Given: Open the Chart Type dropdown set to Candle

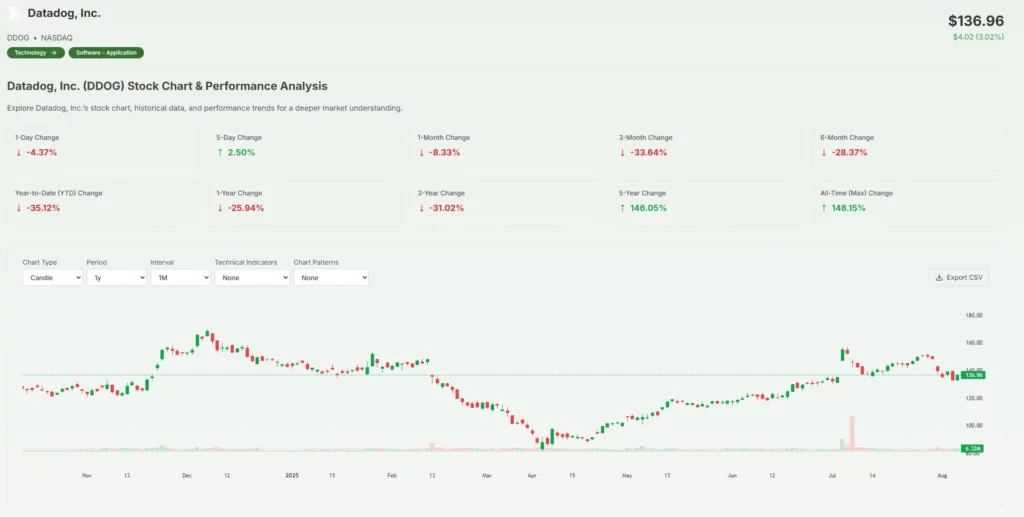Looking at the screenshot, I should click(52, 277).
